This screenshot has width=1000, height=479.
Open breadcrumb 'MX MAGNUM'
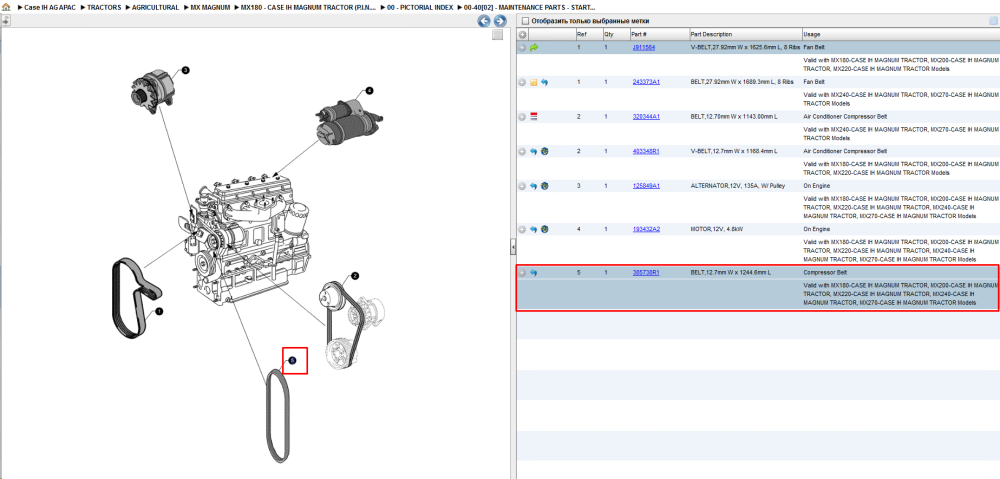point(210,8)
